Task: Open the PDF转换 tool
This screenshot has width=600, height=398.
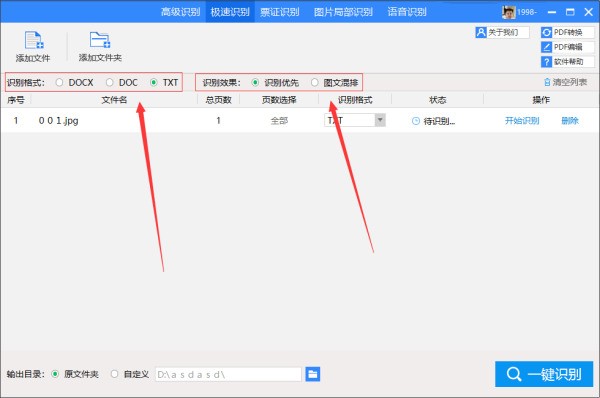Action: pyautogui.click(x=568, y=33)
